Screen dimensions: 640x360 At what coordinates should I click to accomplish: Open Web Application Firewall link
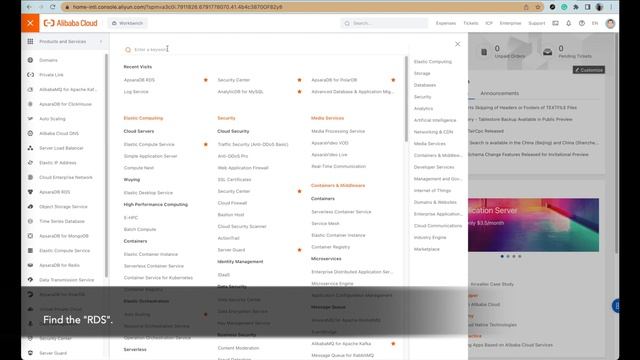point(243,168)
